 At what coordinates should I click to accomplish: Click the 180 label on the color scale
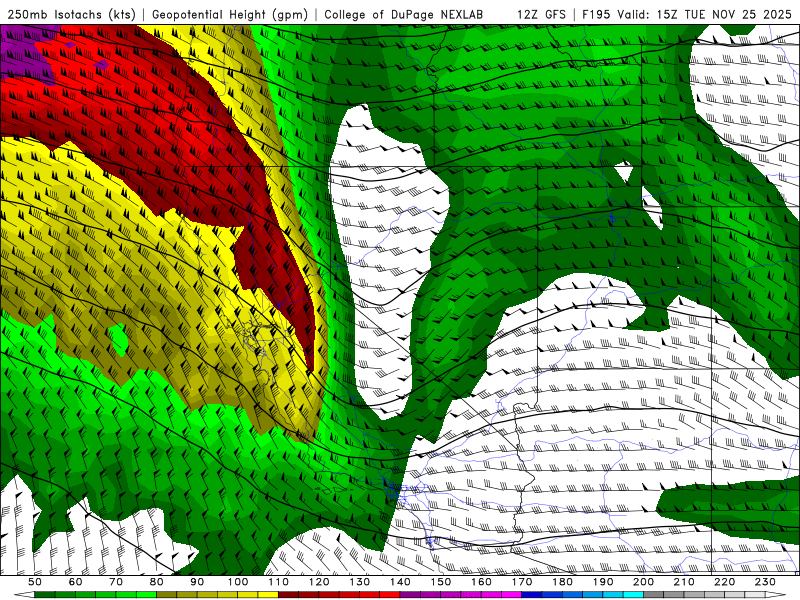[x=562, y=582]
